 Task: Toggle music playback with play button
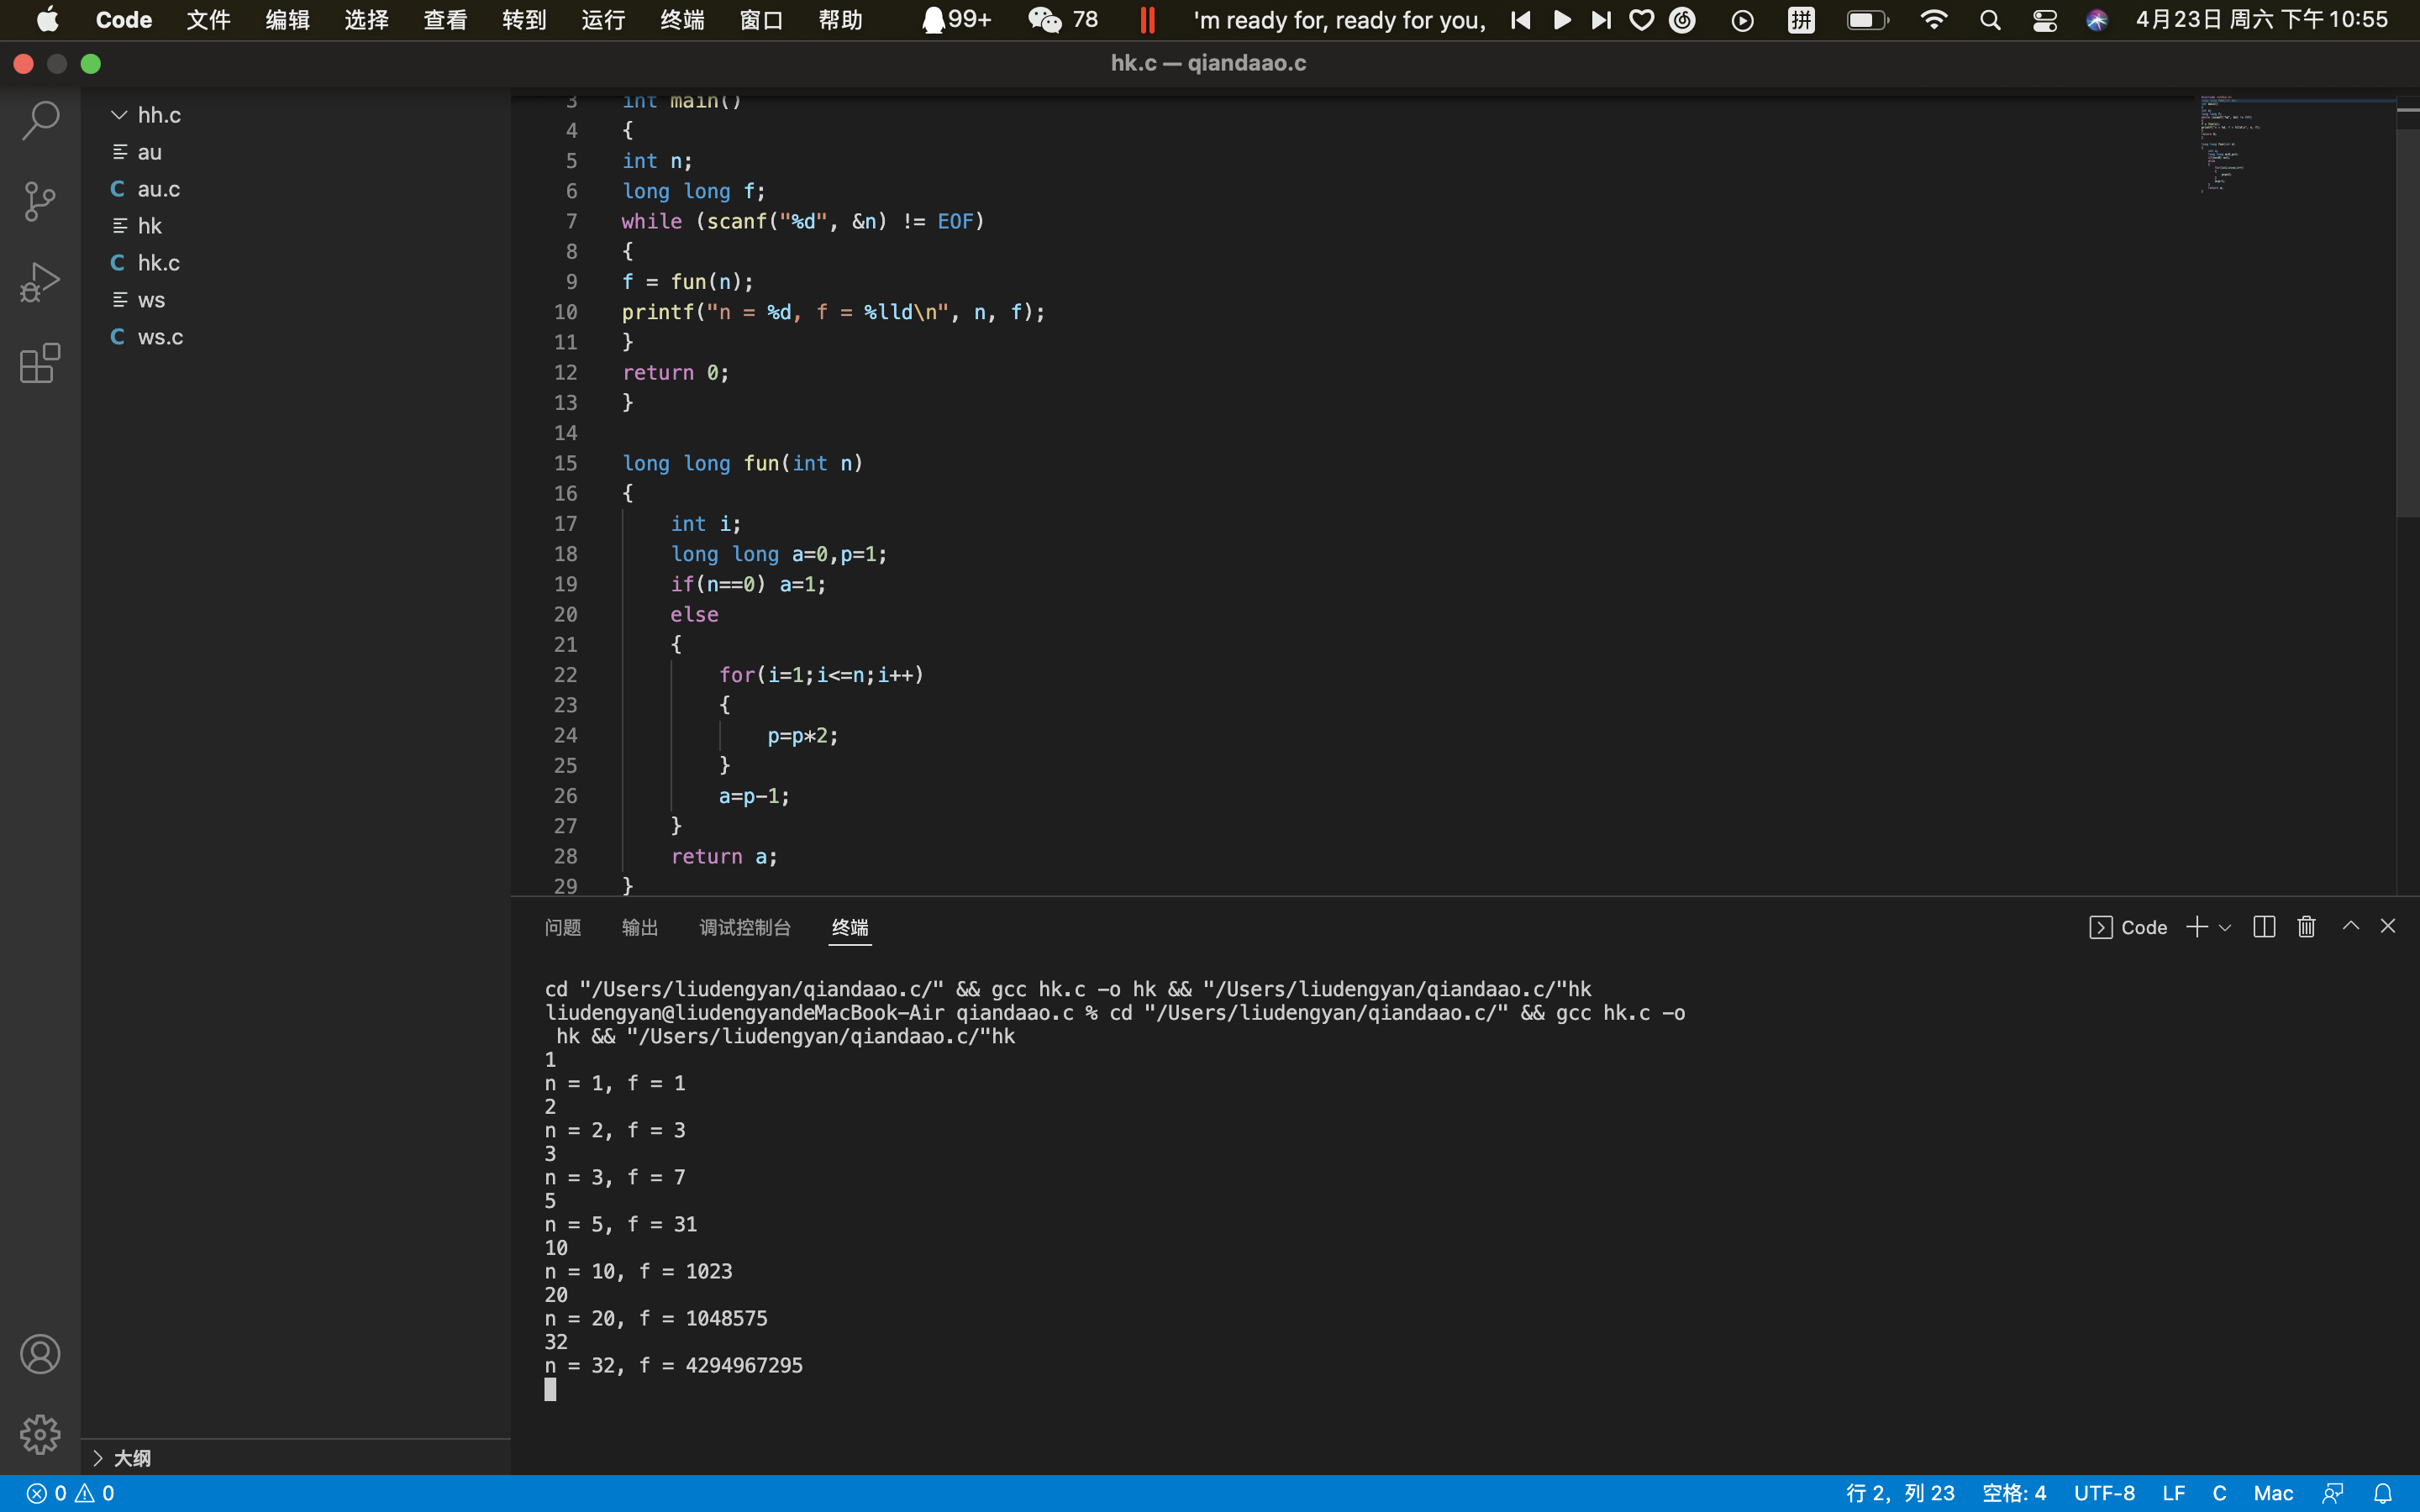(x=1562, y=20)
